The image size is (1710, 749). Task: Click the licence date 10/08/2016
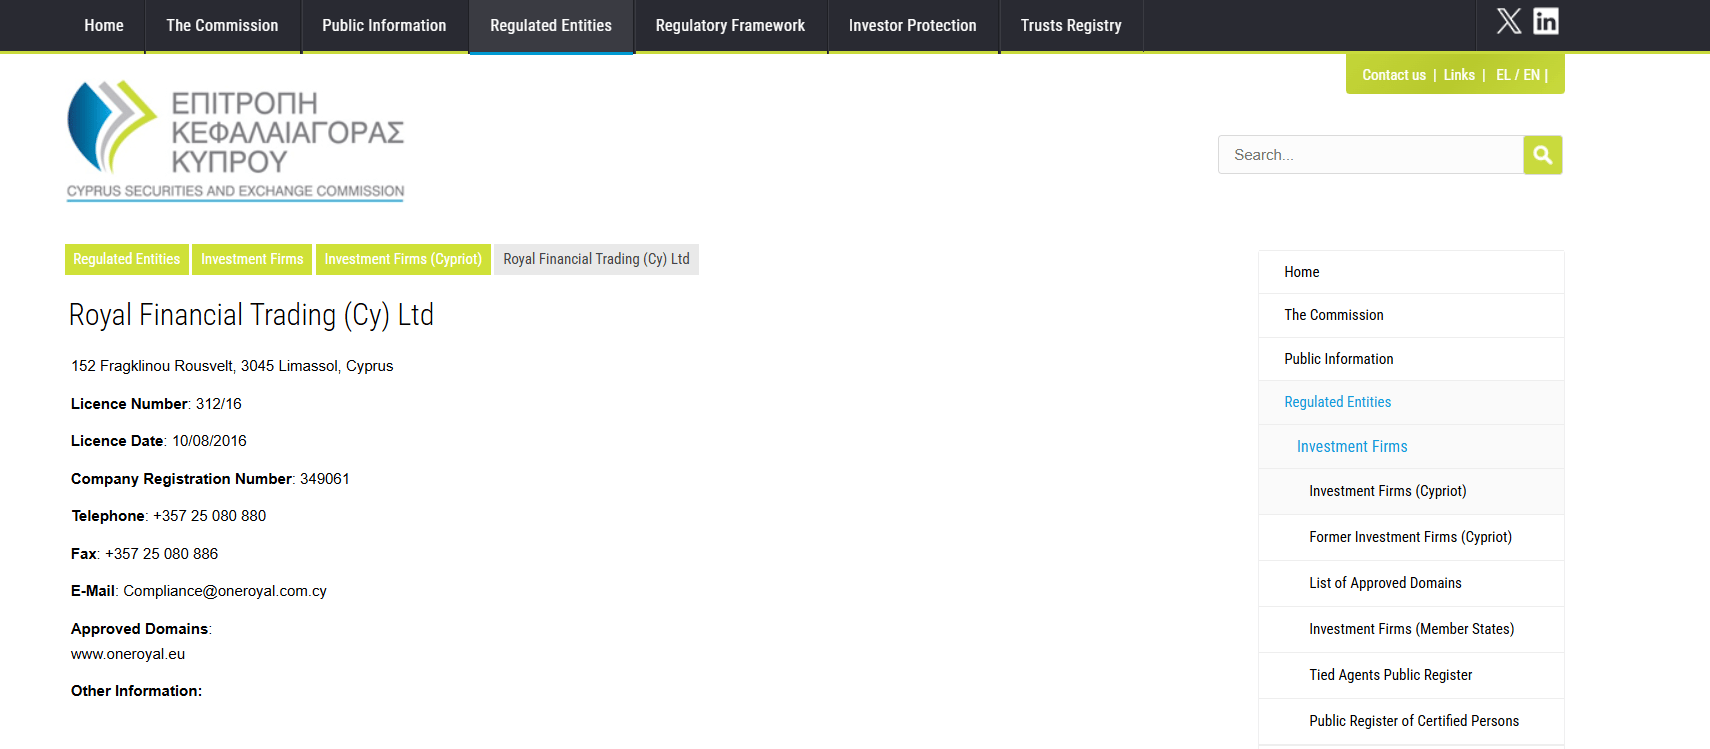pos(209,441)
